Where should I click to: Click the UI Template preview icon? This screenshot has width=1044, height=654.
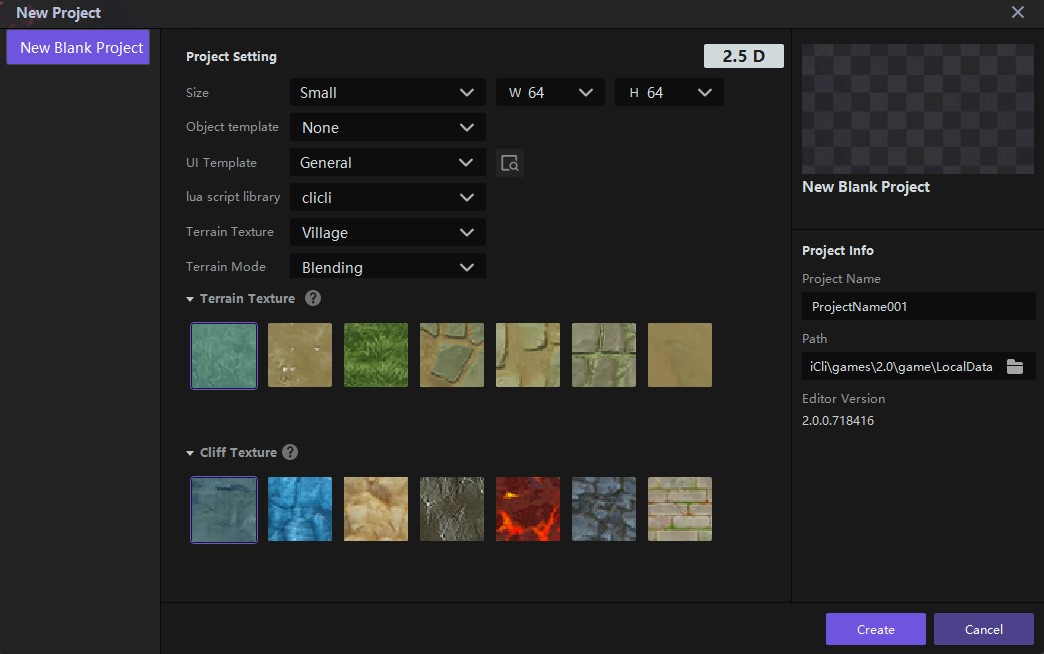click(510, 163)
